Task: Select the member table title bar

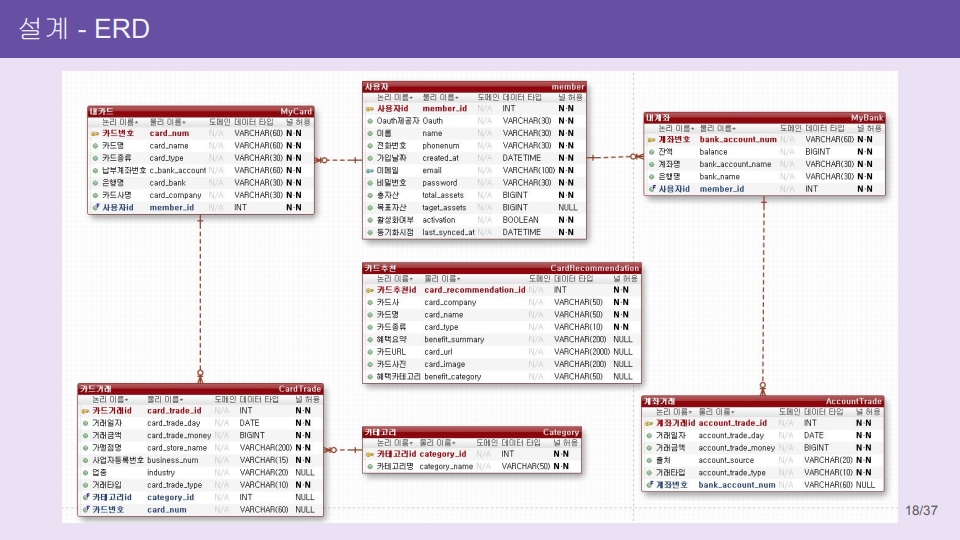Action: pyautogui.click(x=474, y=87)
